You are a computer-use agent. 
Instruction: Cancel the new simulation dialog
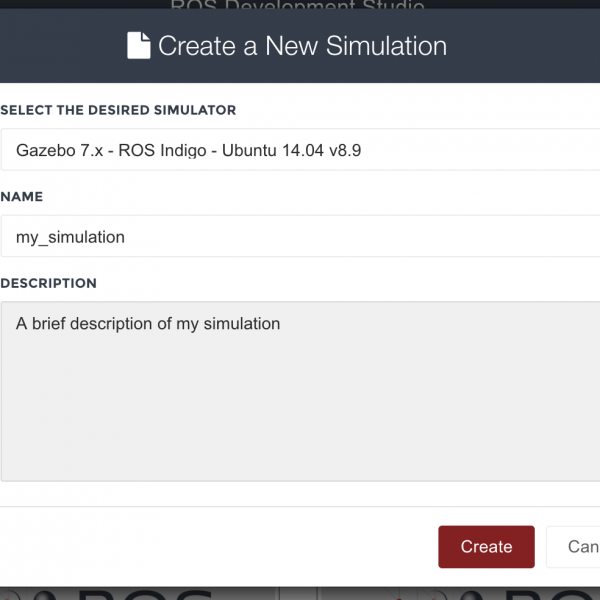[x=573, y=546]
